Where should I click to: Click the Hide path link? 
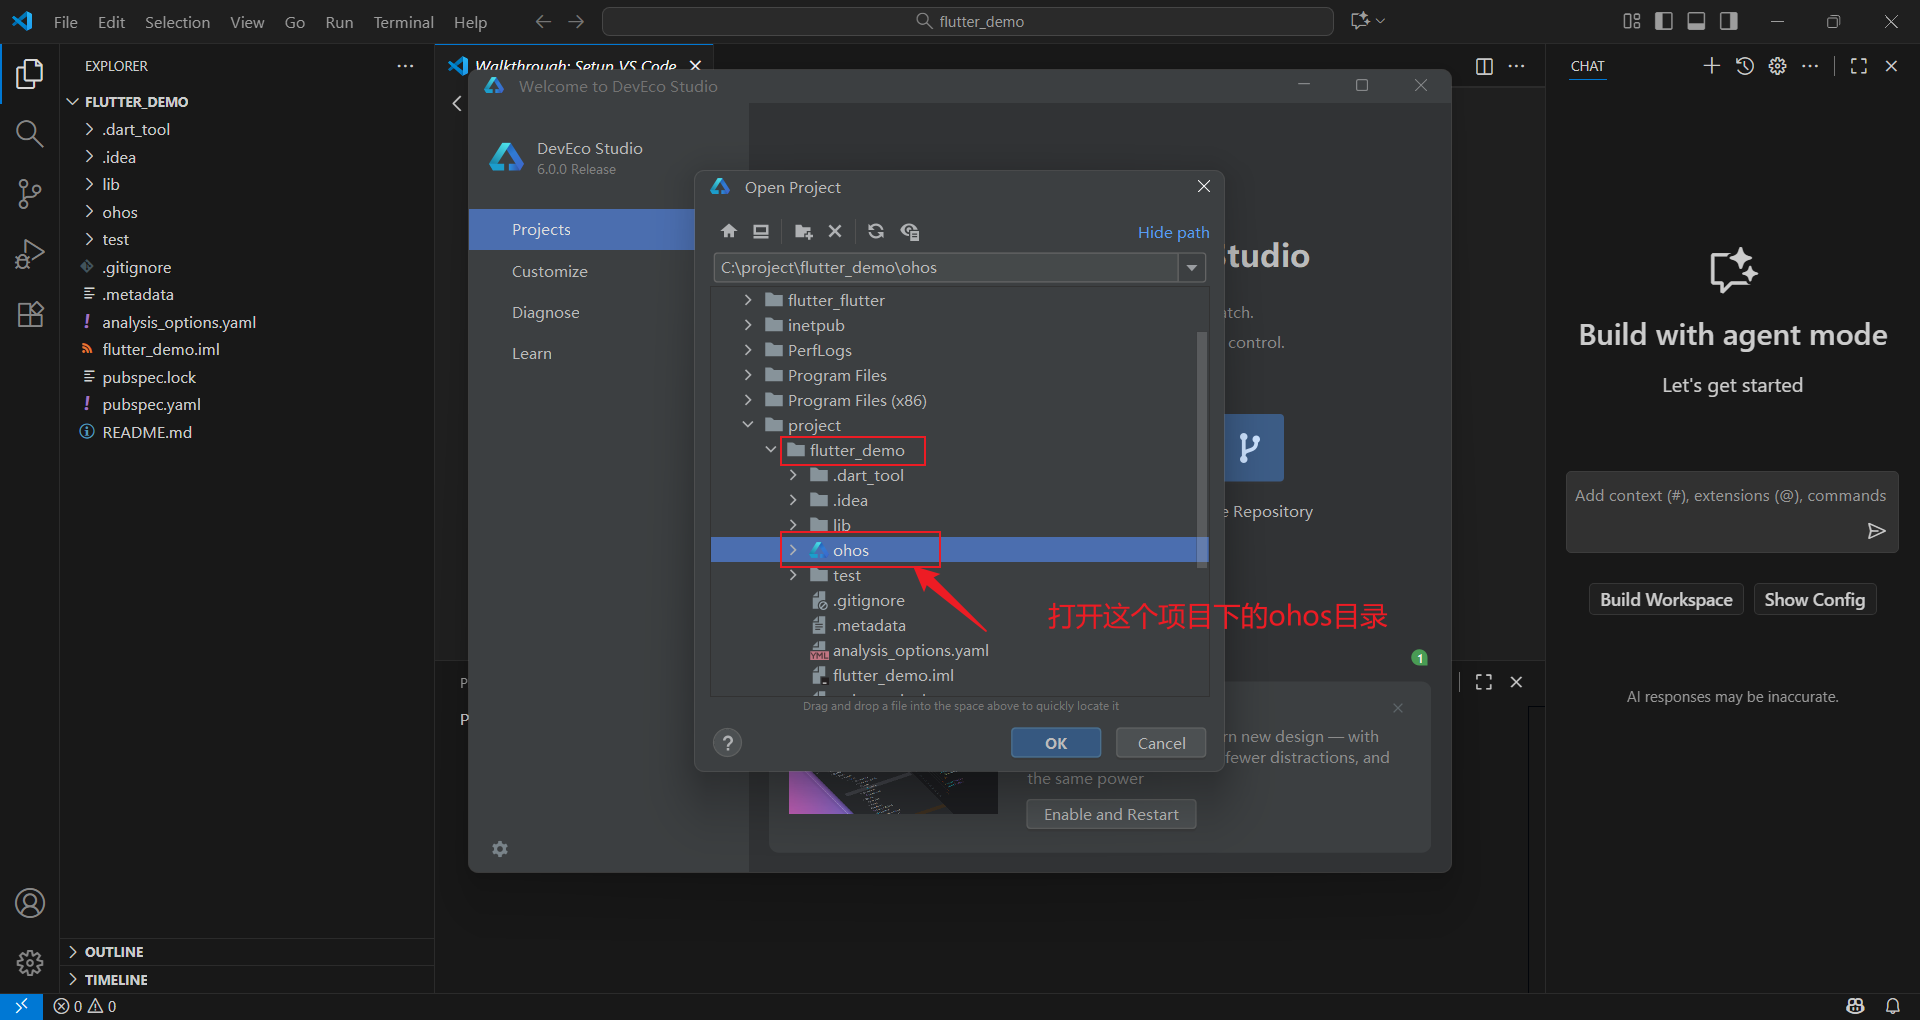1173,232
